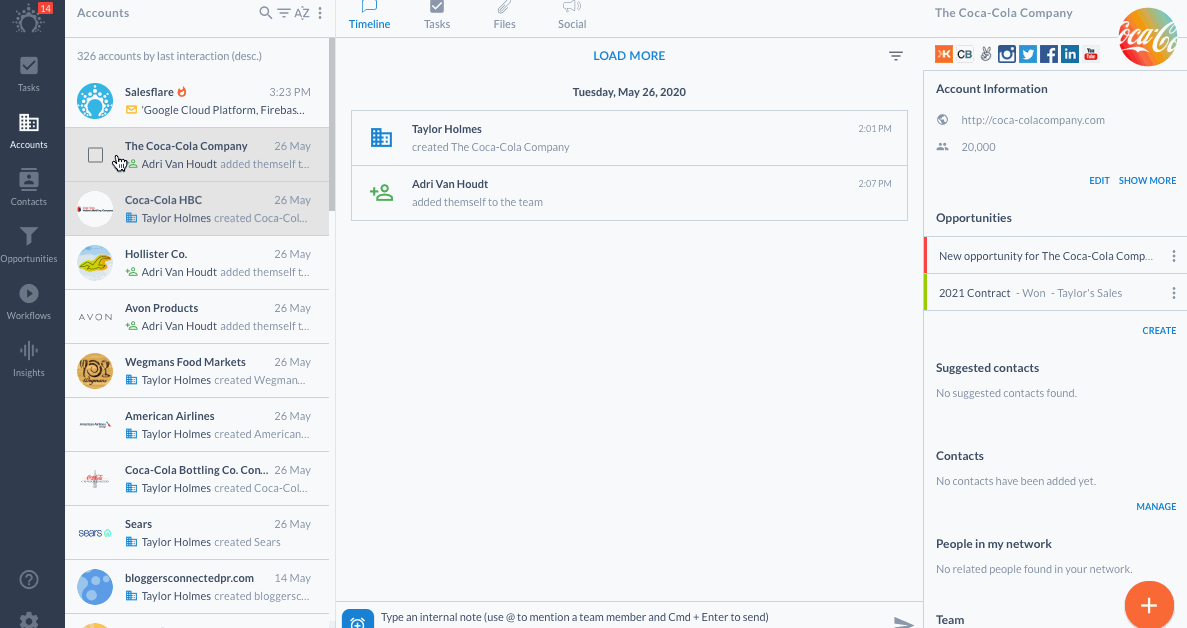
Task: Click CREATE under Opportunities
Action: point(1159,331)
